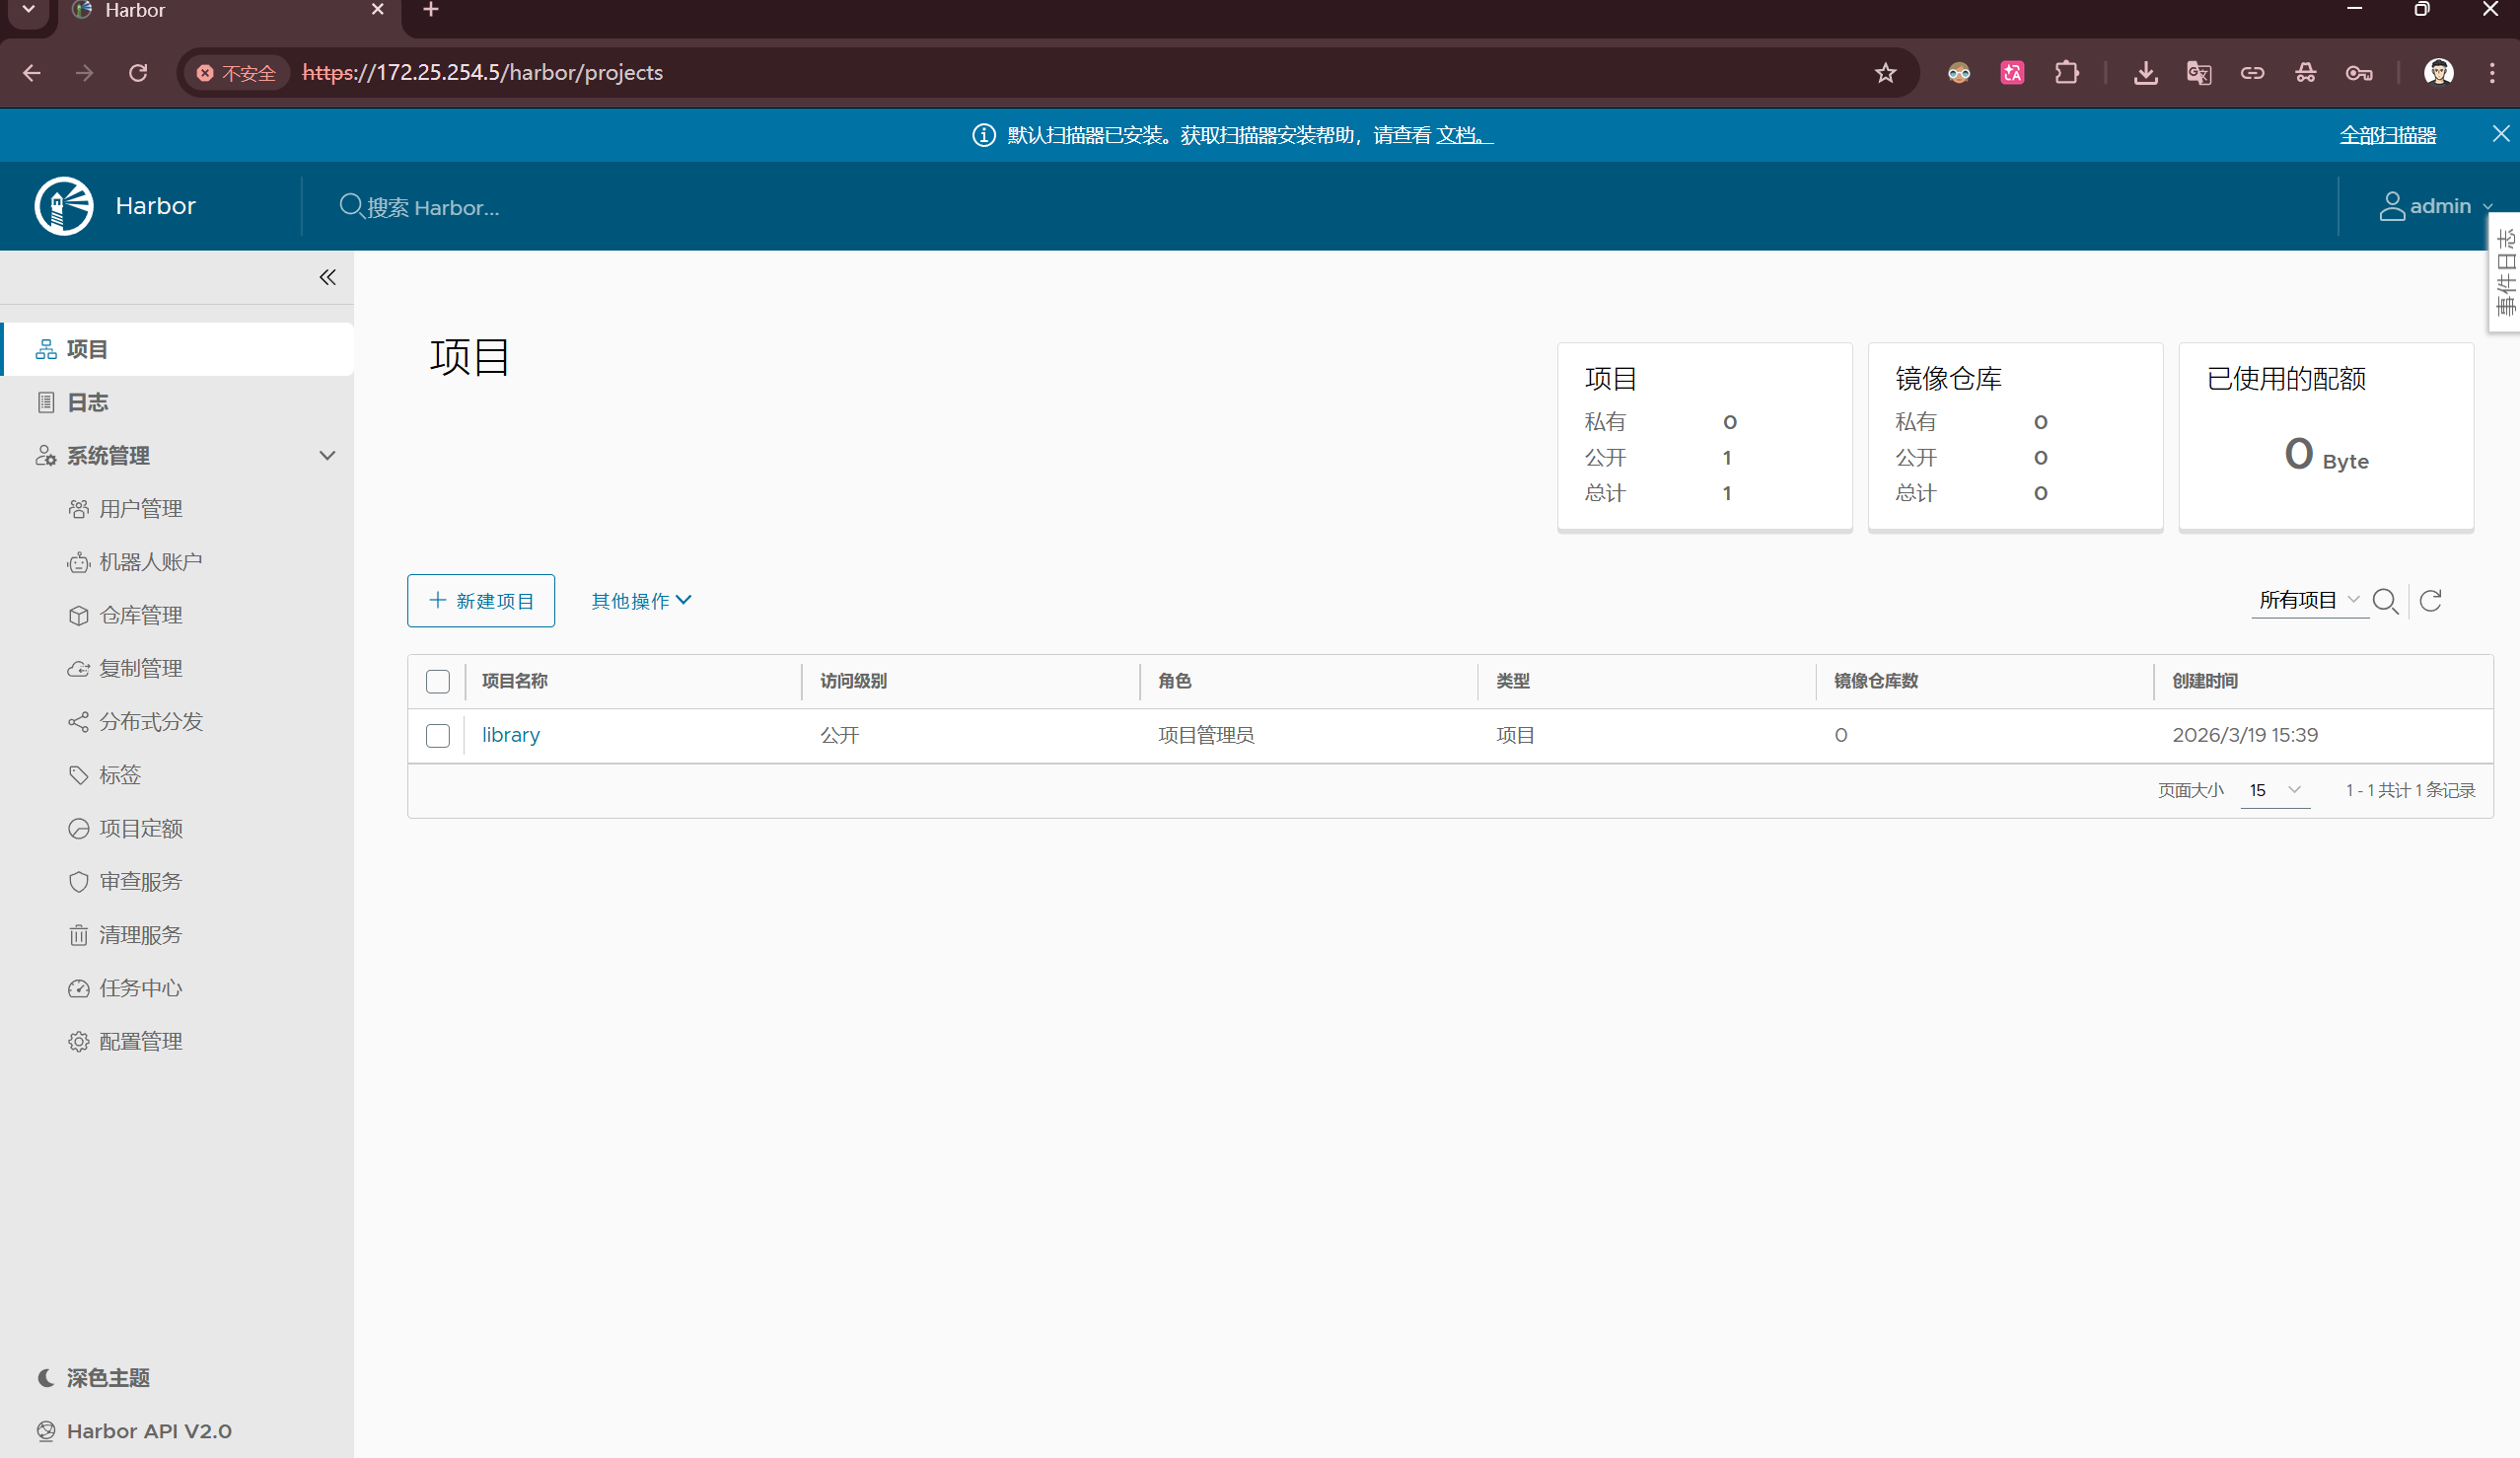The image size is (2520, 1458).
Task: Open page size 15 dropdown
Action: [x=2275, y=790]
